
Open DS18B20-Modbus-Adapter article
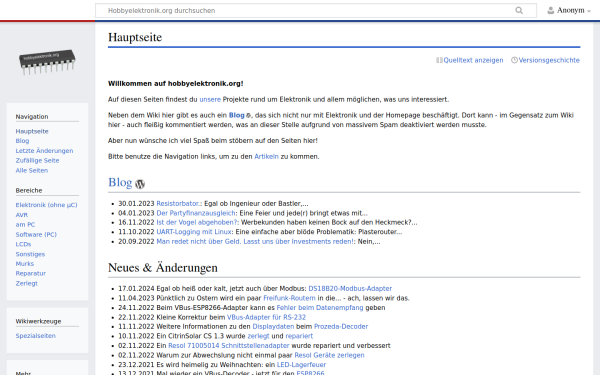pos(350,289)
